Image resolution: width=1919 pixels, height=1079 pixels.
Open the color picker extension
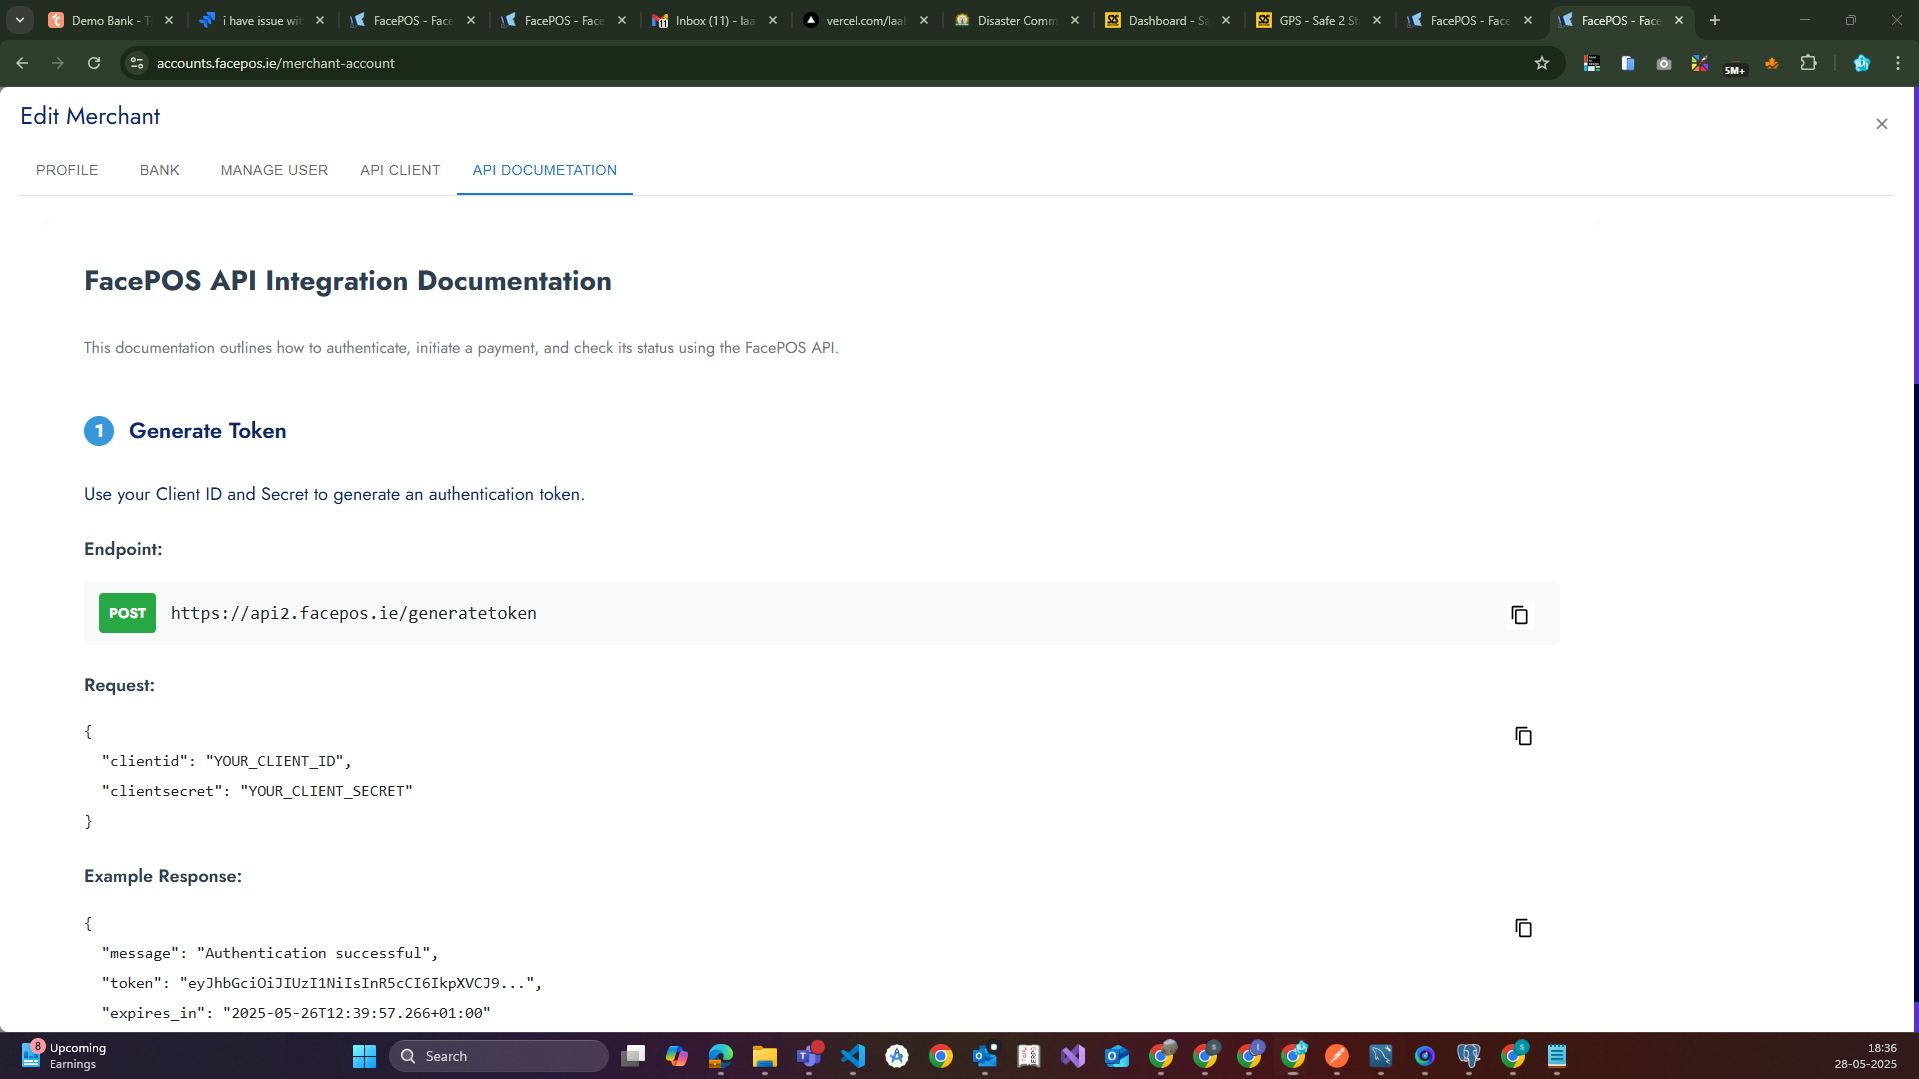click(x=1699, y=63)
